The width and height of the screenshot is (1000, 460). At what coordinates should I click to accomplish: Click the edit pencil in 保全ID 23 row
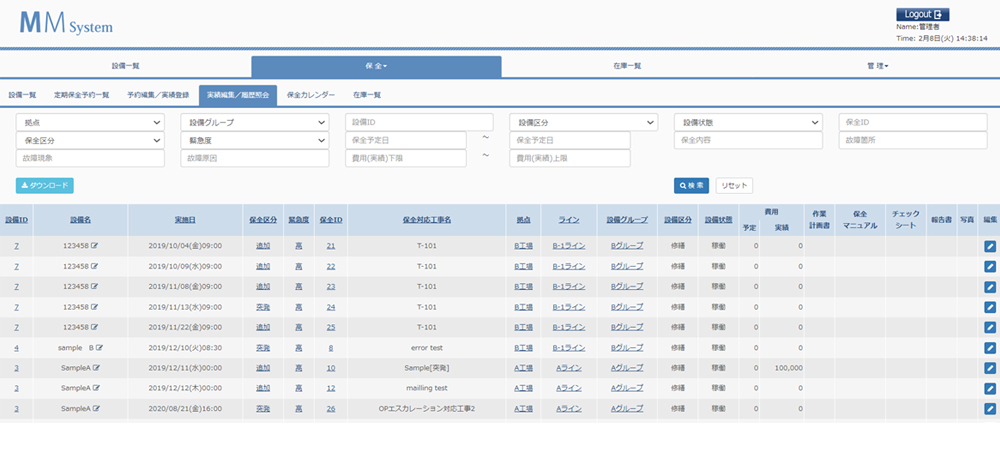coord(989,287)
